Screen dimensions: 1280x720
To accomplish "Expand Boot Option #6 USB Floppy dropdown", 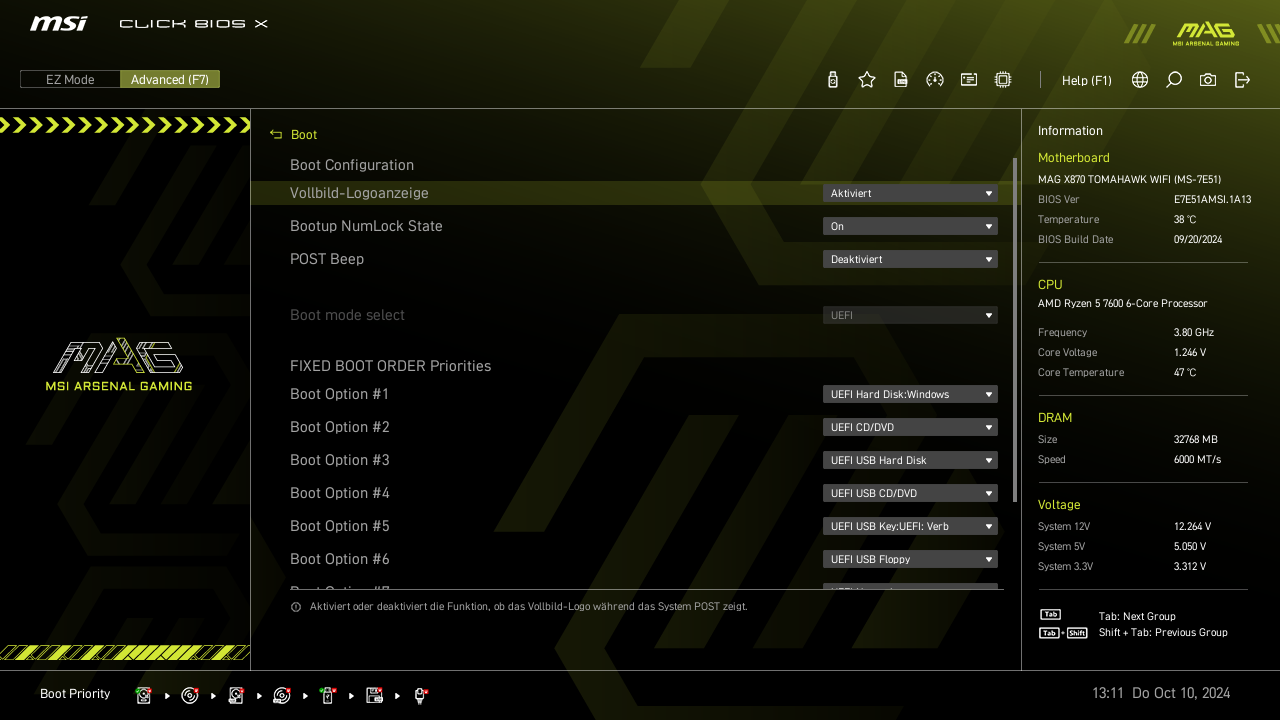I will point(910,559).
